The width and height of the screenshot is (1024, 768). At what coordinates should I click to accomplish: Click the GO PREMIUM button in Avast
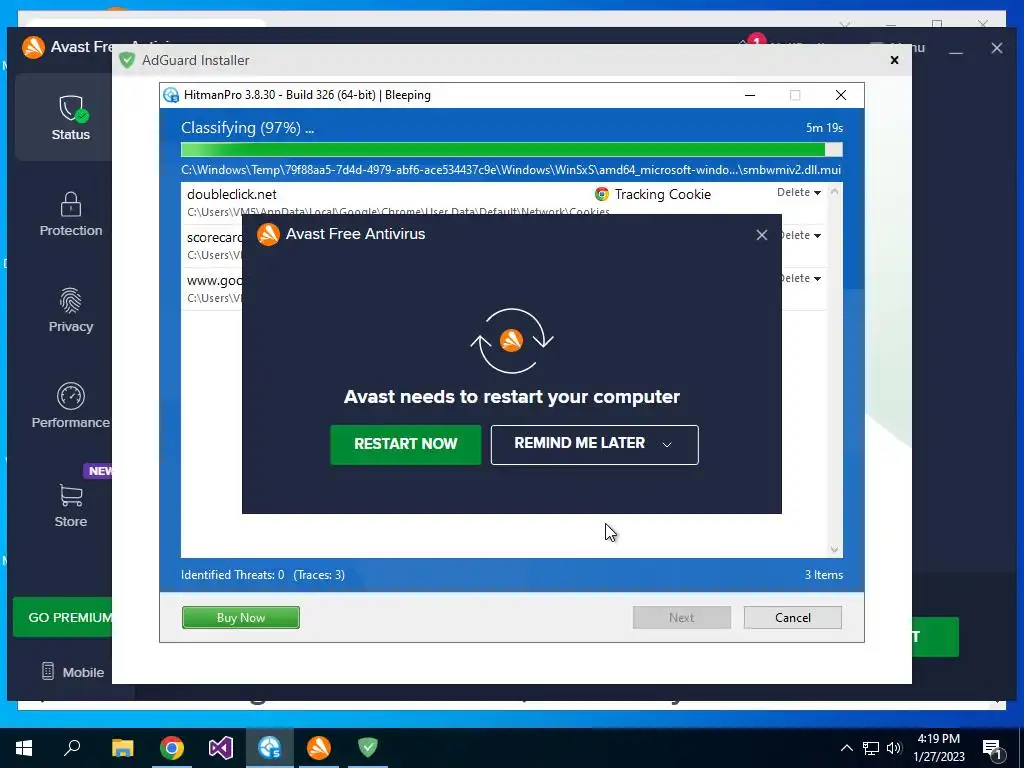coord(65,617)
